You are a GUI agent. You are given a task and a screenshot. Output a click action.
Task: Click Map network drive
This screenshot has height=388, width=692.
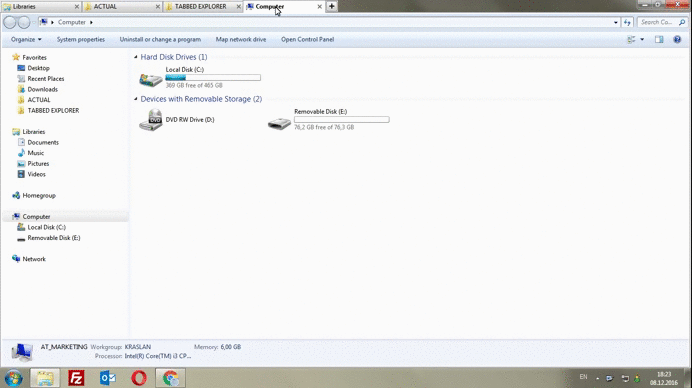(241, 39)
